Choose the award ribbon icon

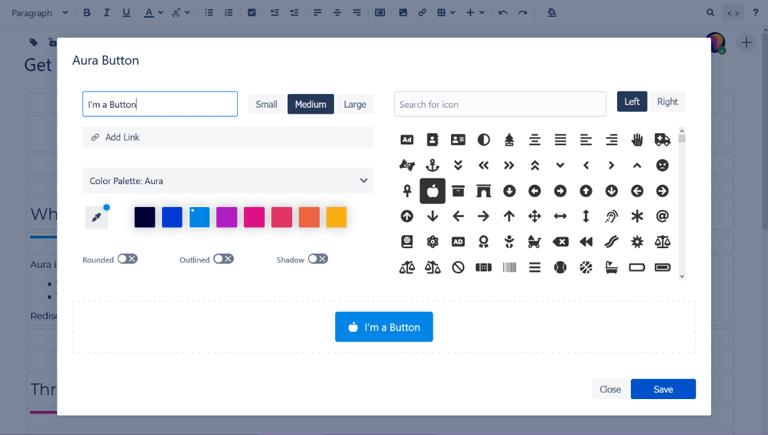coord(483,242)
